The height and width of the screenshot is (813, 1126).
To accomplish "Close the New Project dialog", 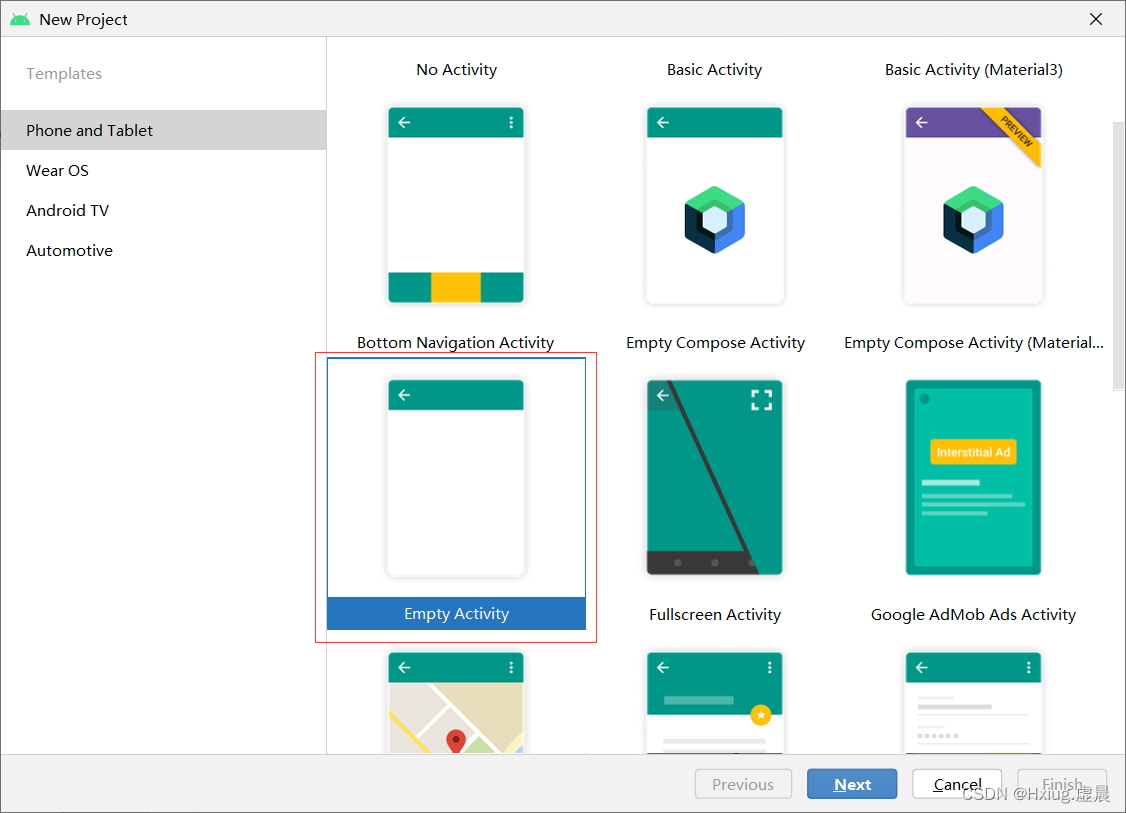I will [1096, 19].
